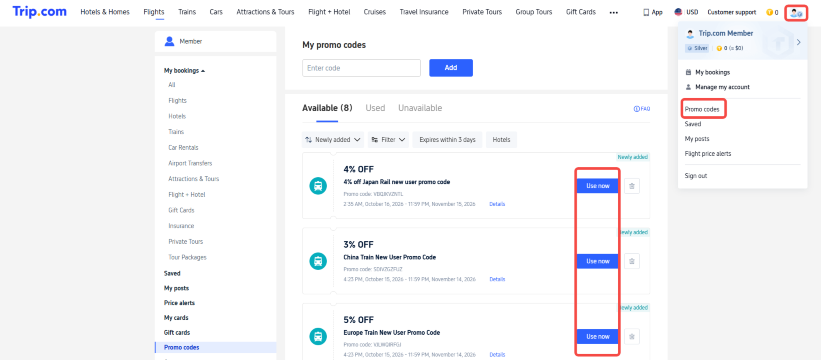821x360 pixels.
Task: Switch to the Unavailable tab
Action: click(420, 108)
